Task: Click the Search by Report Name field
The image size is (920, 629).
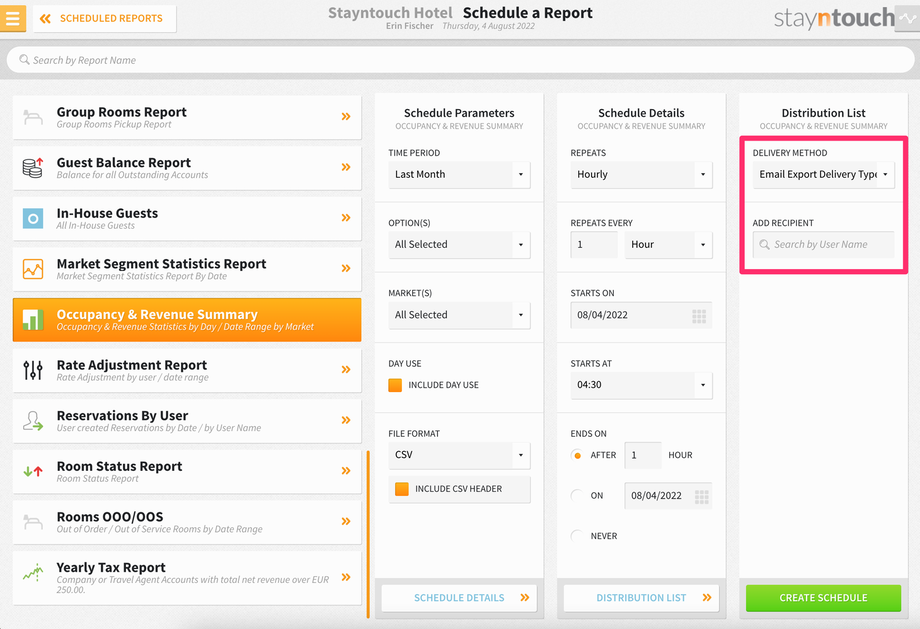Action: [461, 60]
